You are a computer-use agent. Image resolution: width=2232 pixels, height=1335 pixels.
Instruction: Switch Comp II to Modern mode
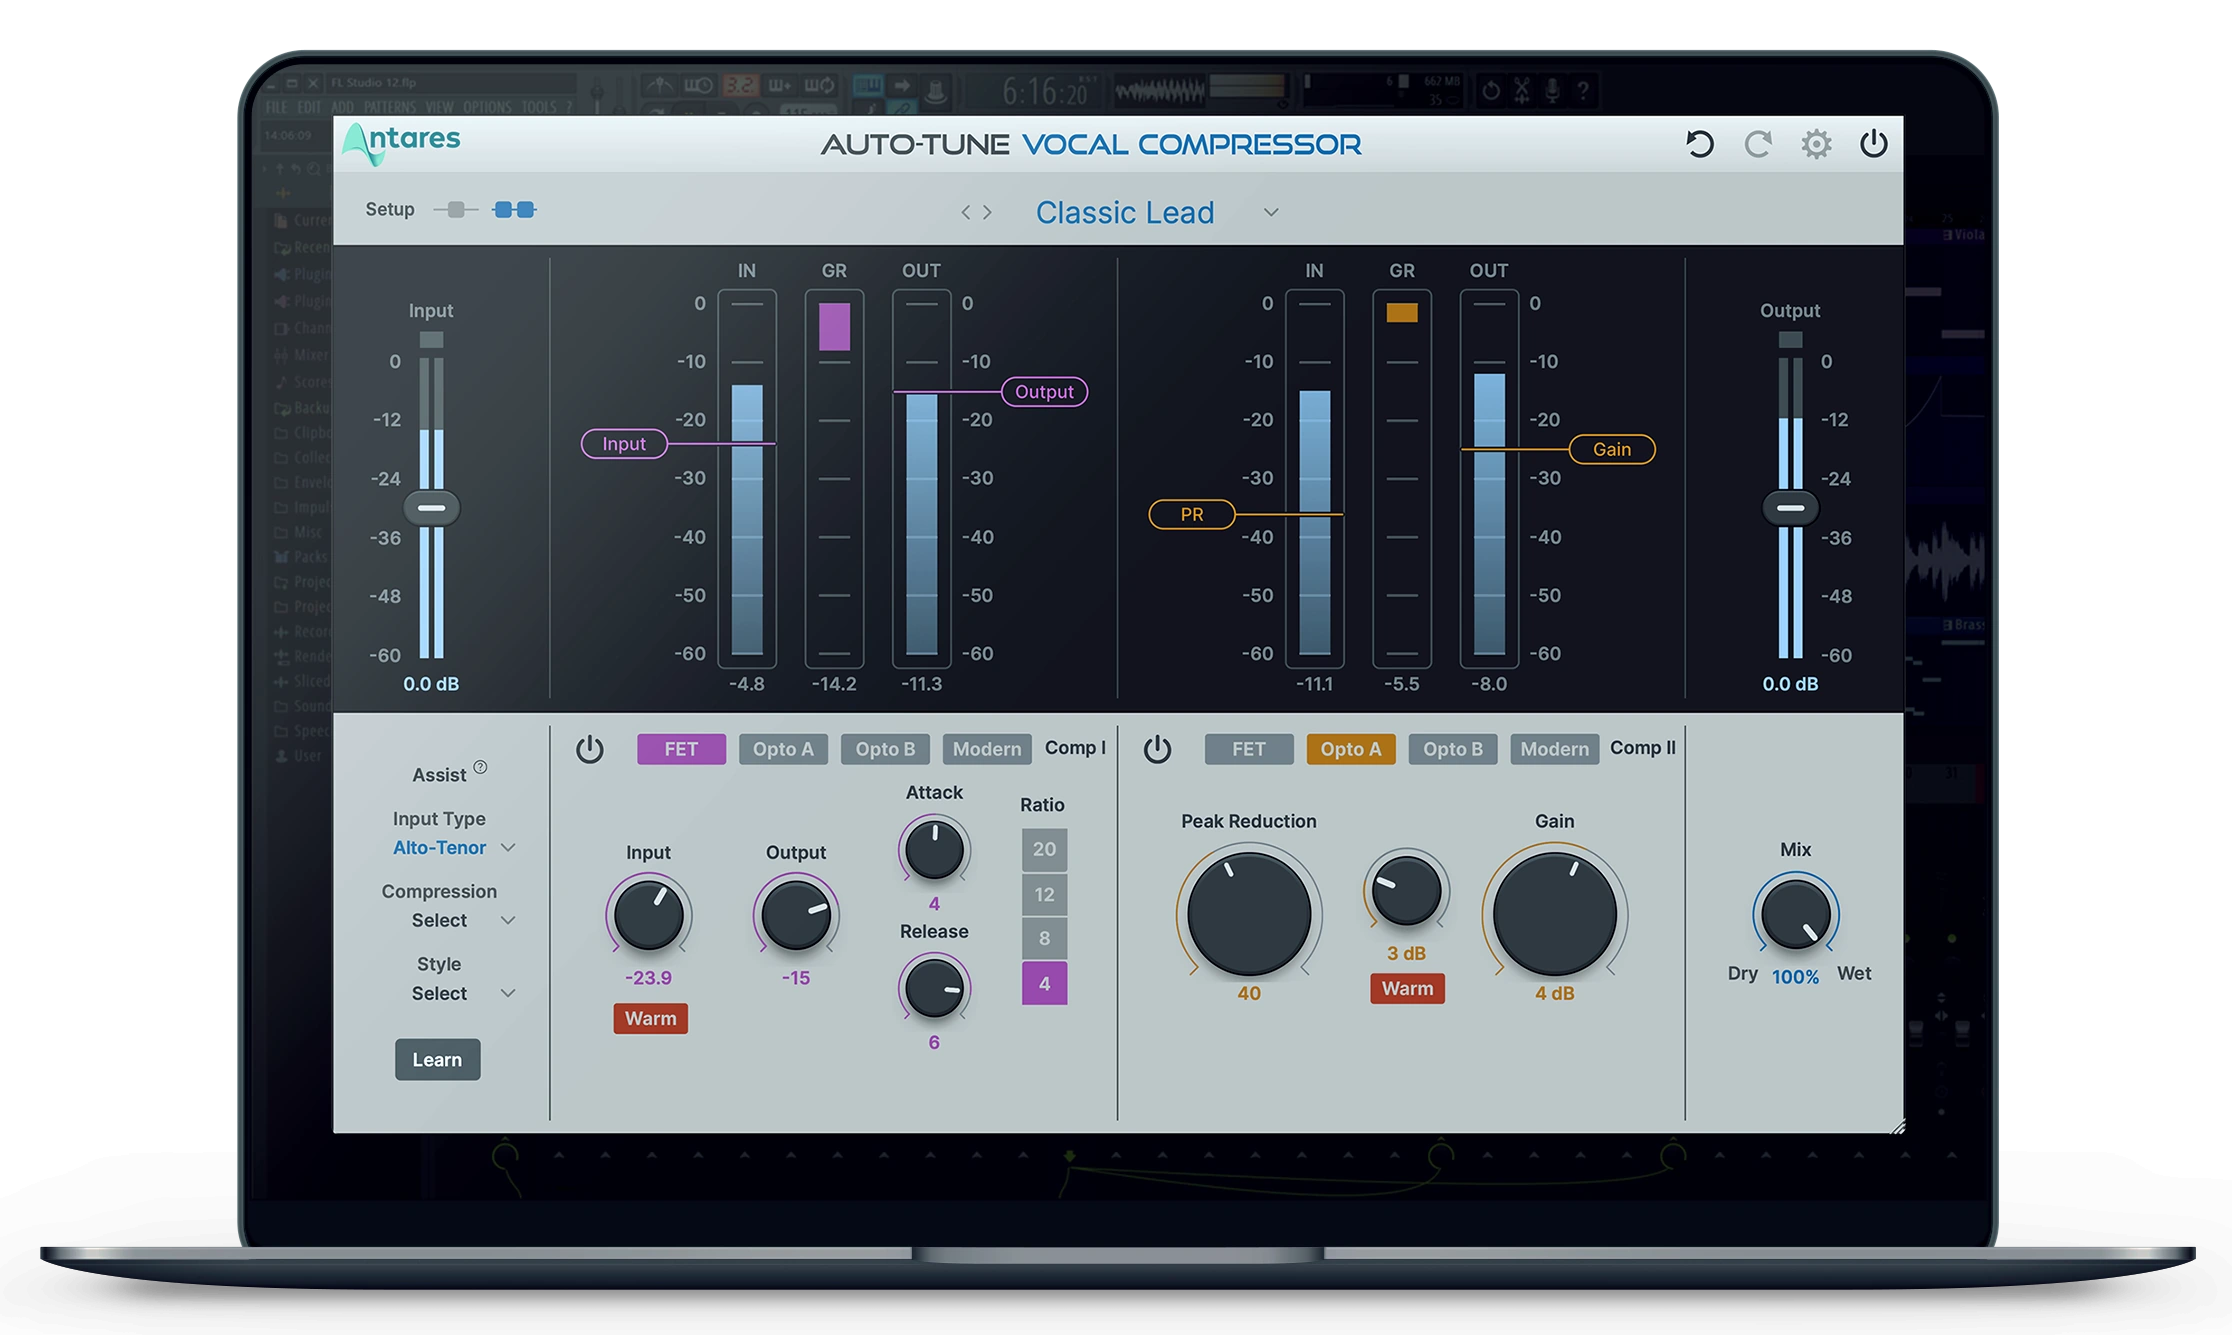click(1553, 748)
